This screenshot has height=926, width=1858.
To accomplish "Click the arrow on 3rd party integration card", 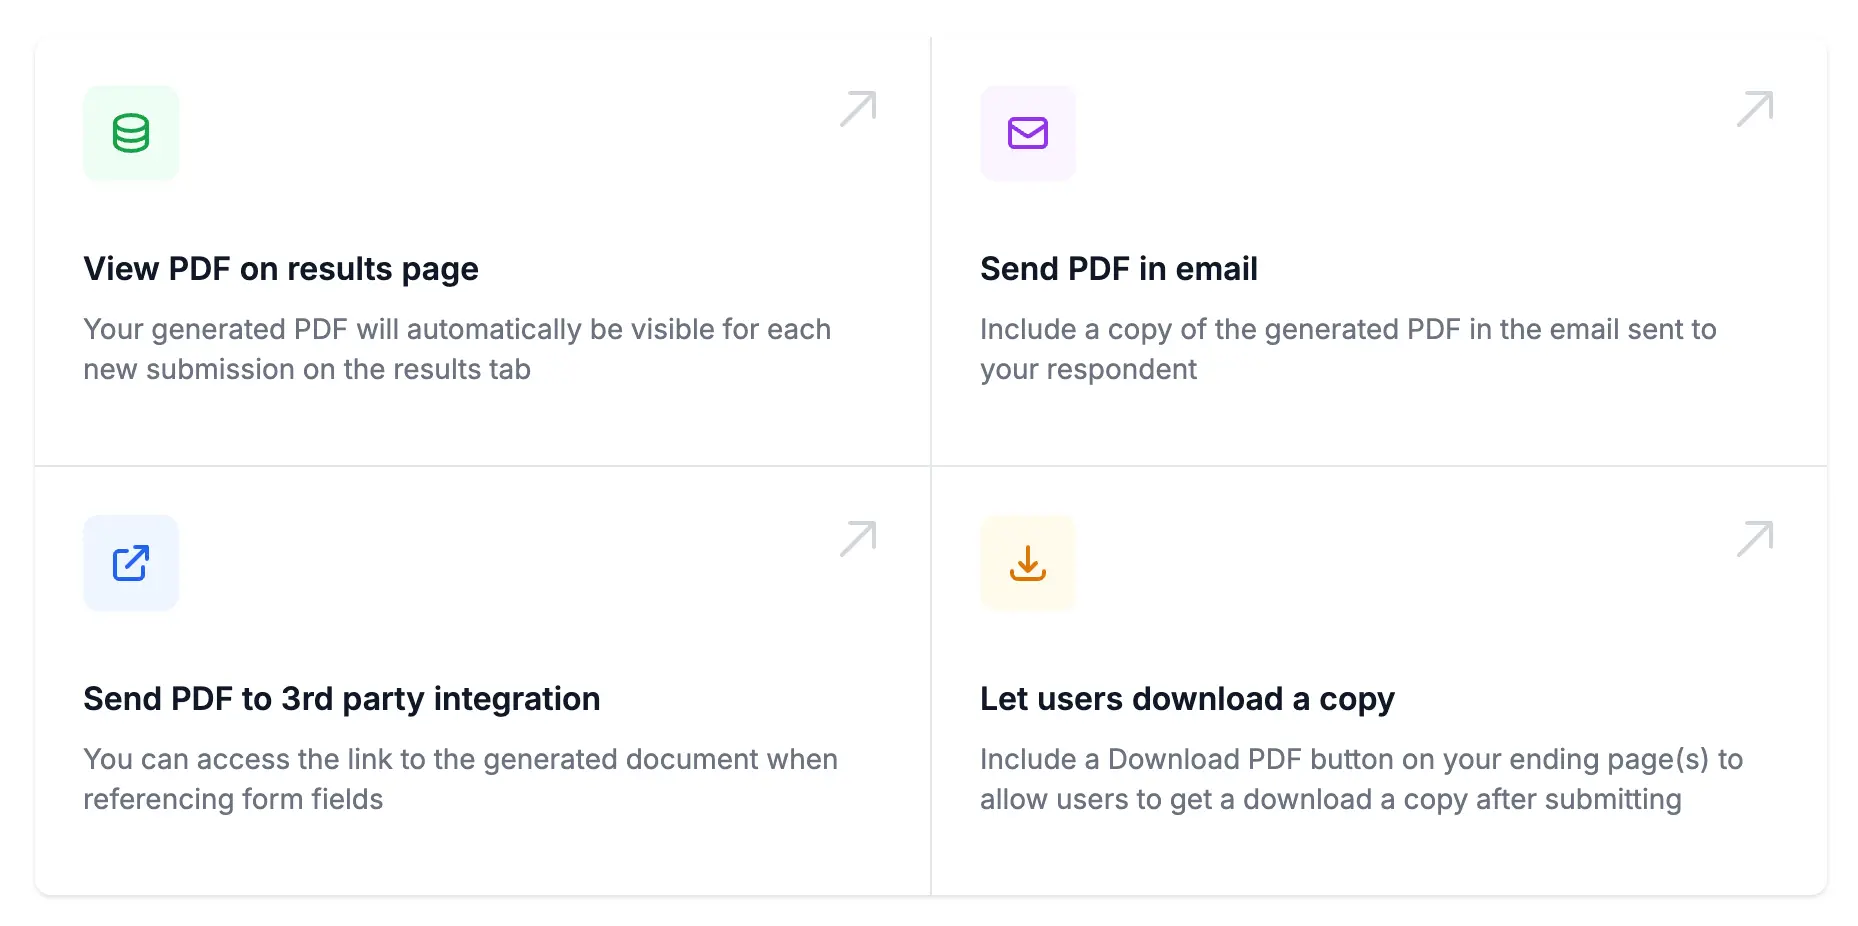I will (x=858, y=538).
